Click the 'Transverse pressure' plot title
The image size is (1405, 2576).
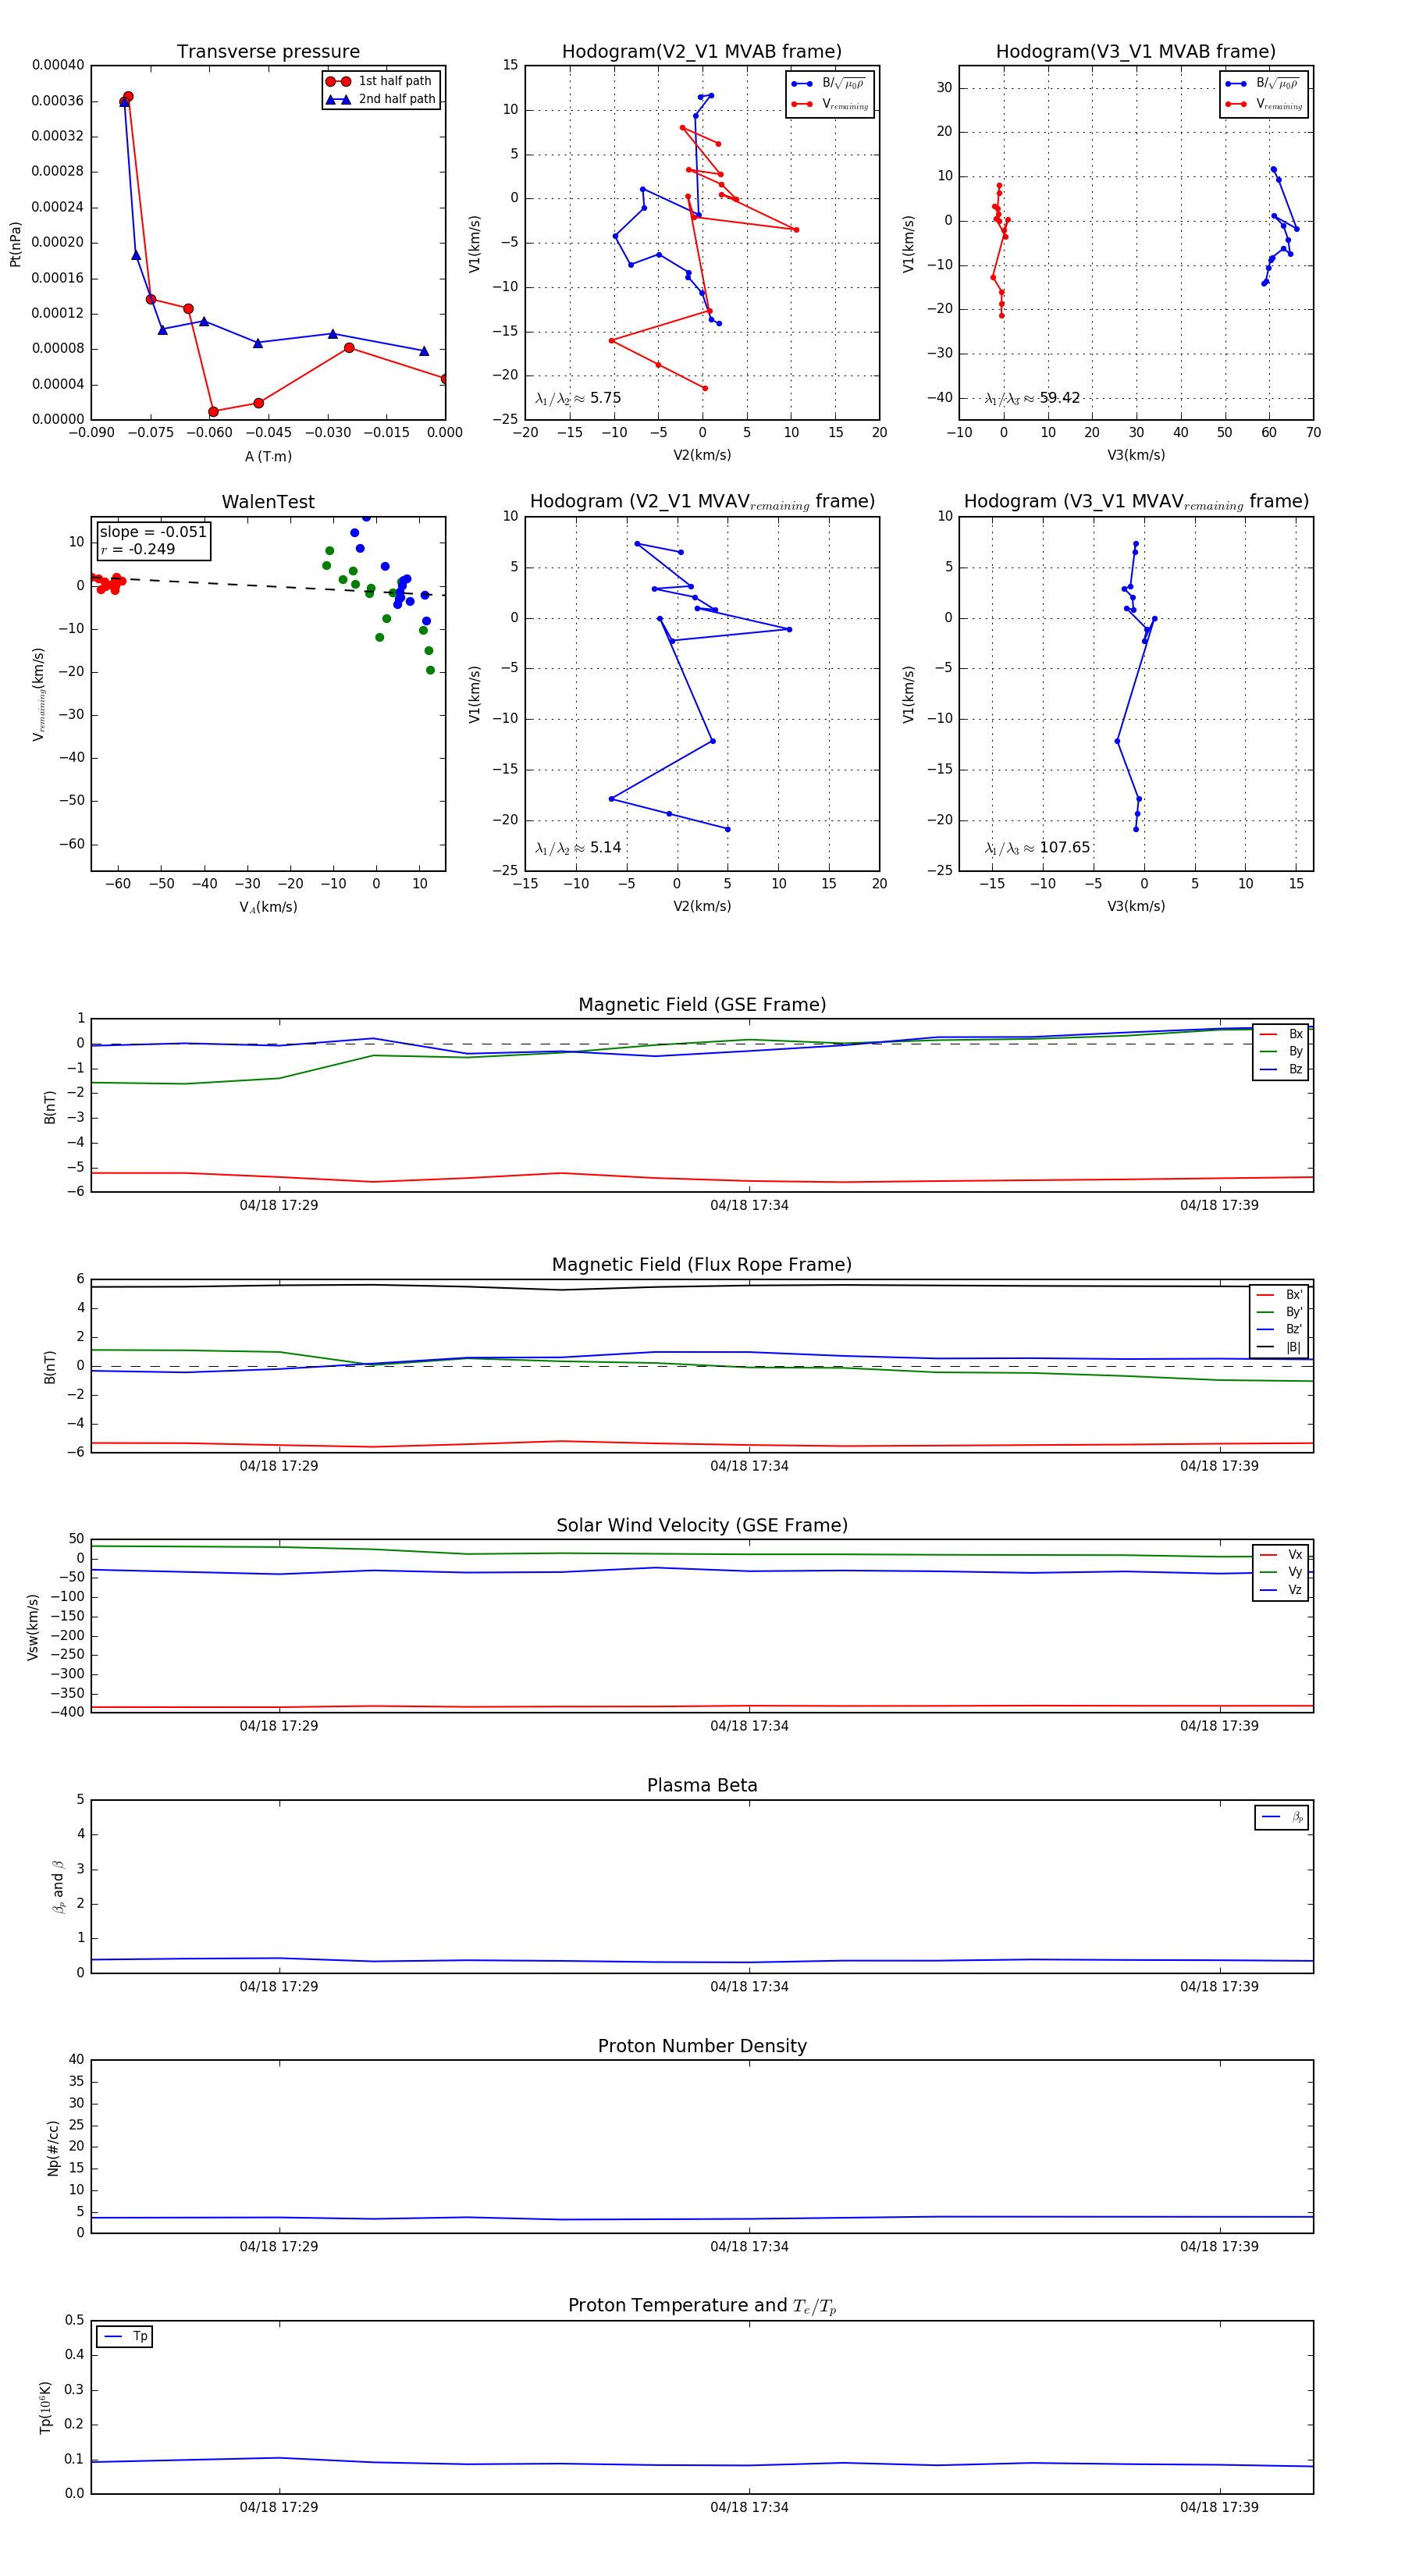coord(268,52)
